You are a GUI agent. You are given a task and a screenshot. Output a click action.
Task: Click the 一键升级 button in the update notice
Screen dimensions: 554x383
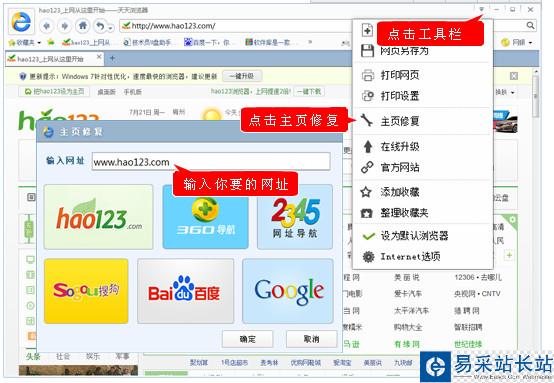[242, 76]
